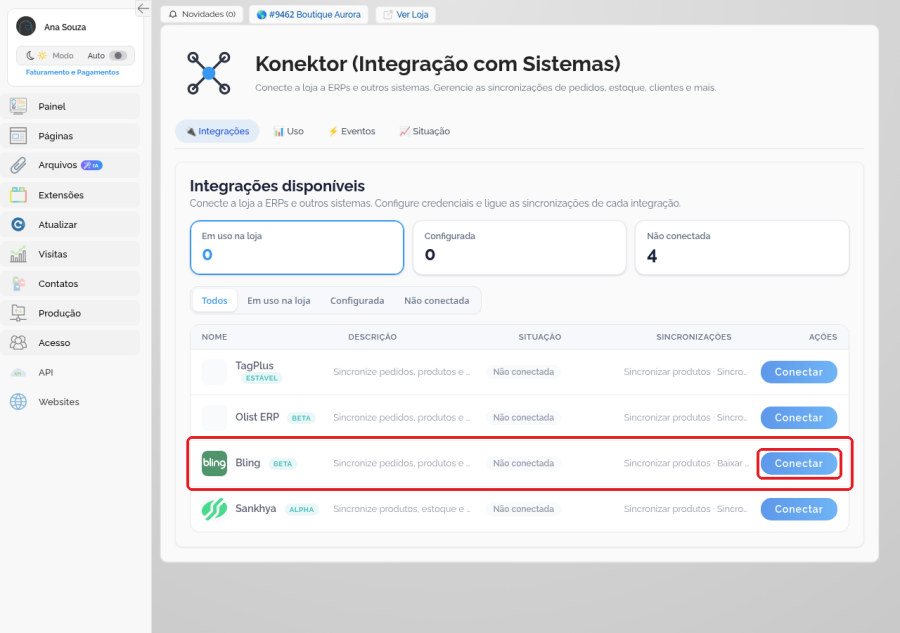900x633 pixels.
Task: Click the SINCRONIZAÇÕES column header
Action: [693, 337]
